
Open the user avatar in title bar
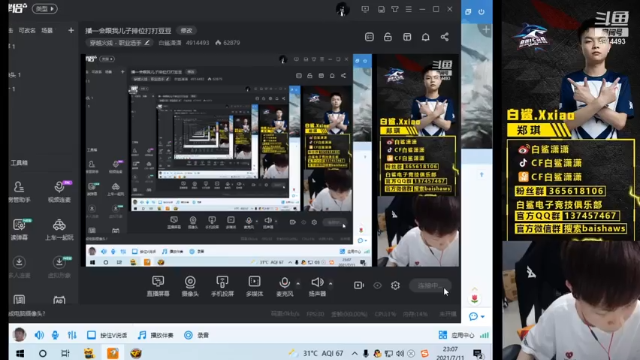click(342, 9)
